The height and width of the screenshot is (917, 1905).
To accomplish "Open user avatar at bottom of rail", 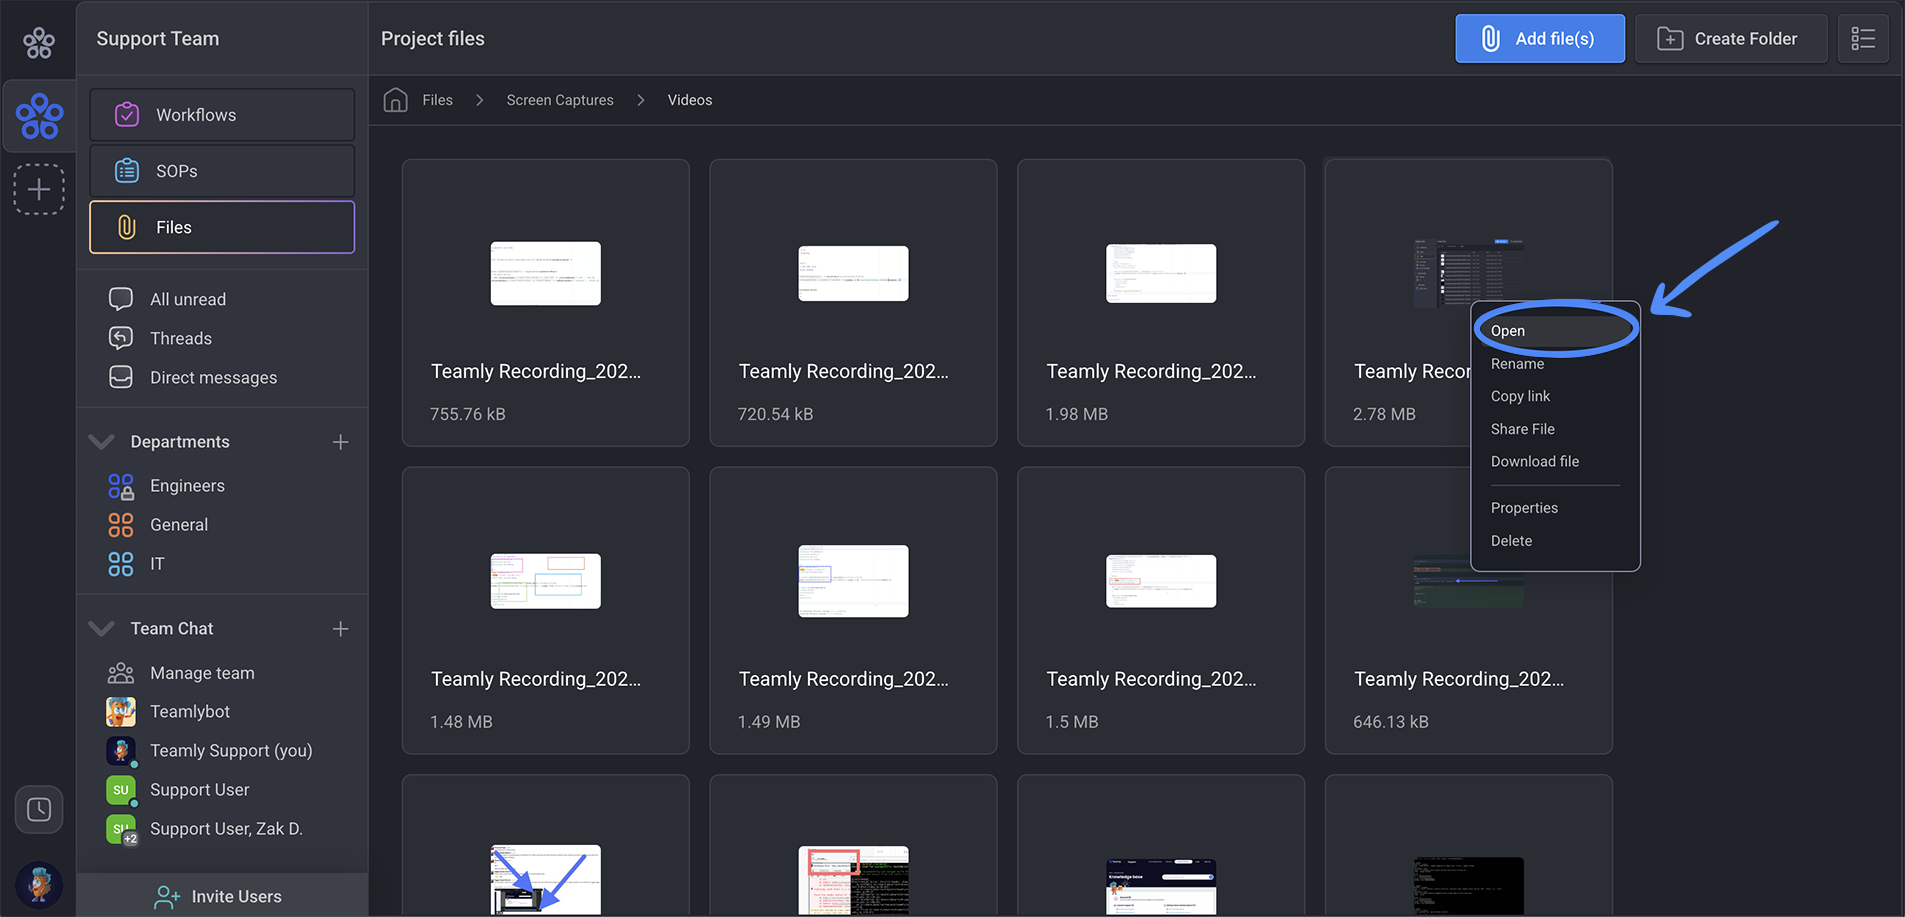I will (39, 884).
